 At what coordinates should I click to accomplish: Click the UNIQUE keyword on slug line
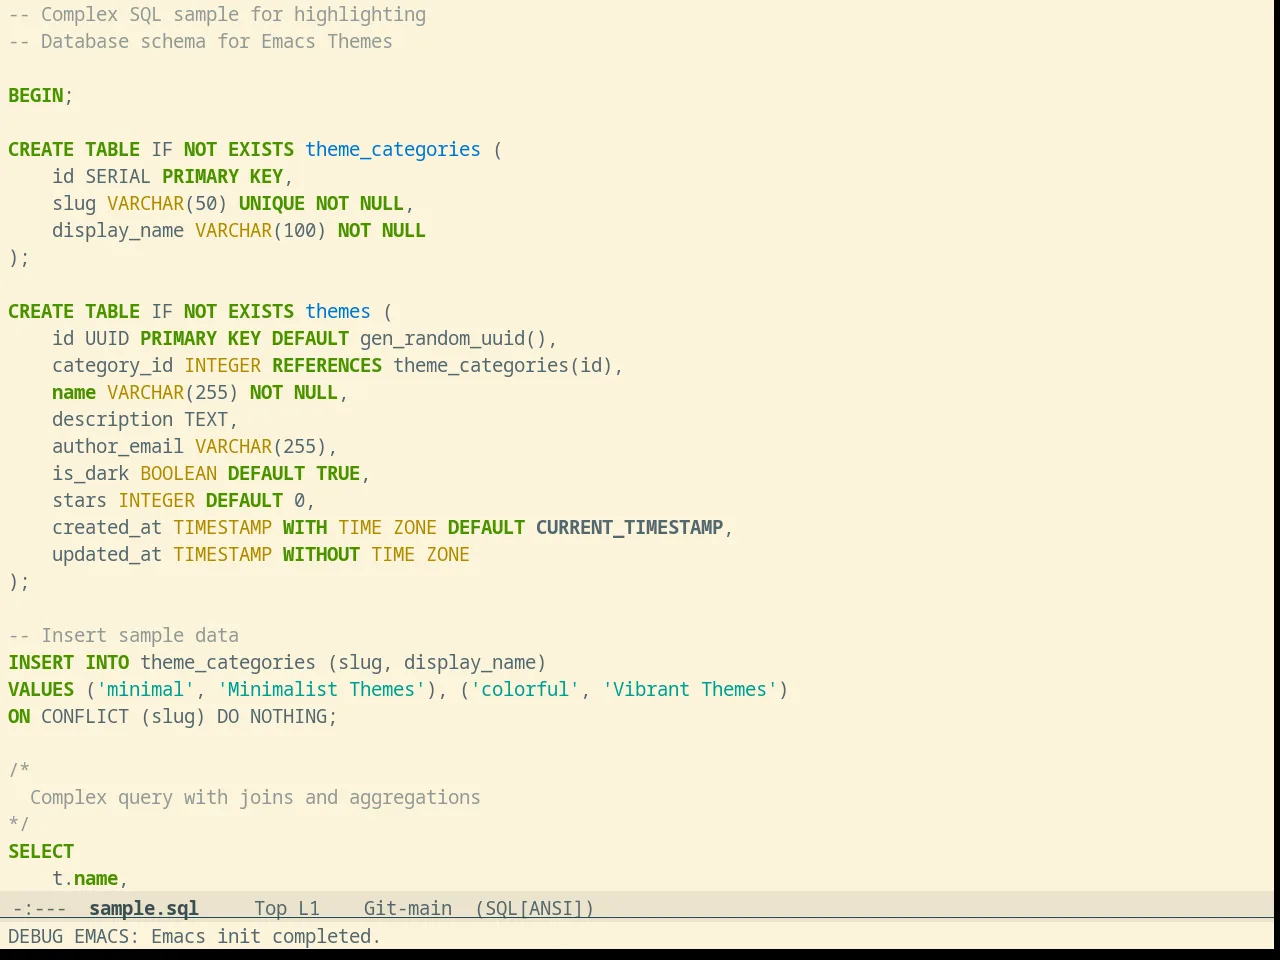[272, 203]
